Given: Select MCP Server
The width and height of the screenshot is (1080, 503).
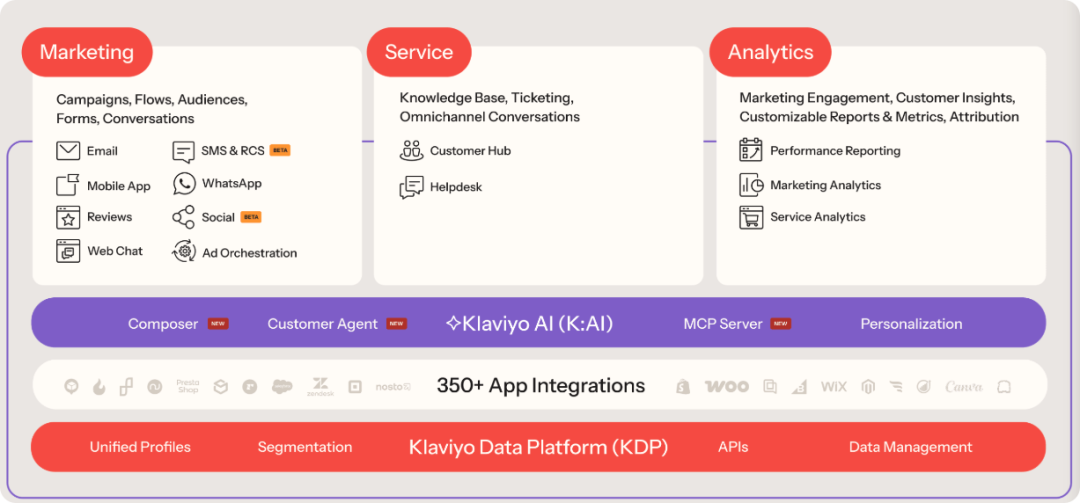Looking at the screenshot, I should pyautogui.click(x=723, y=324).
